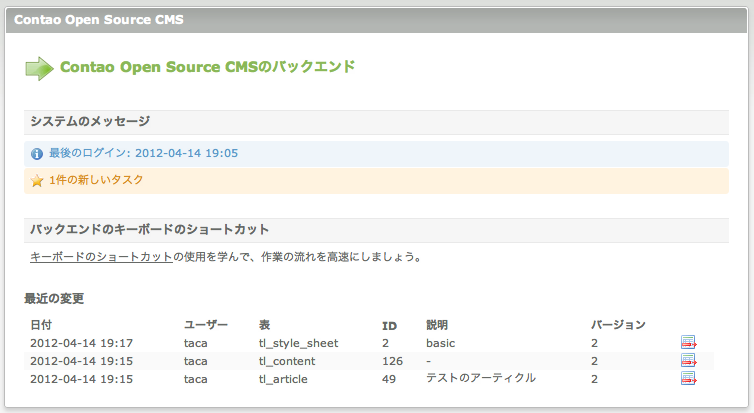Click the star icon beside new task message
Screen dimensions: 754x413
[37, 181]
